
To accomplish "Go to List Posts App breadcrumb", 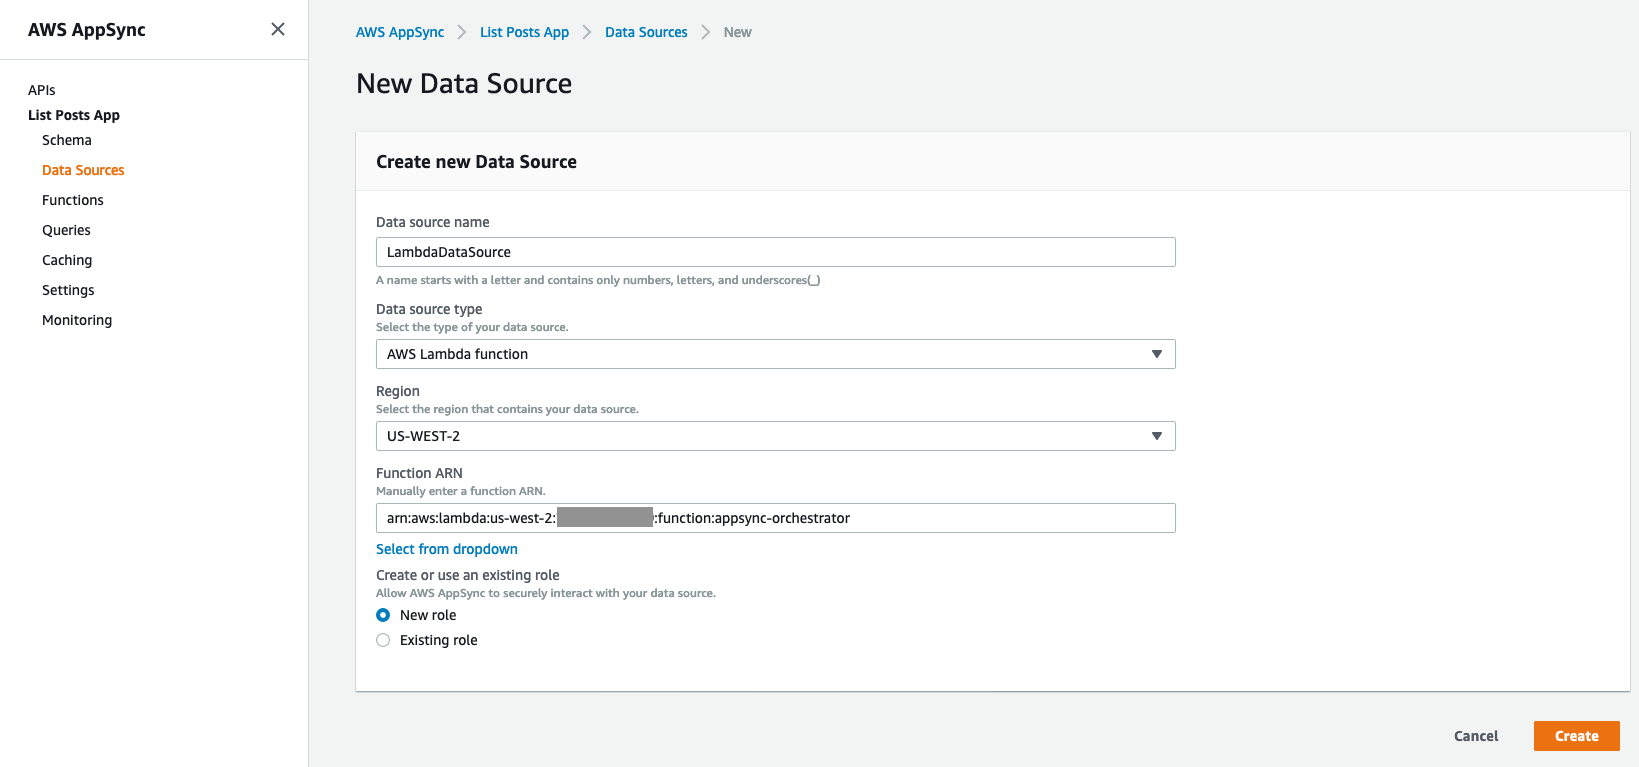I will click(x=524, y=32).
